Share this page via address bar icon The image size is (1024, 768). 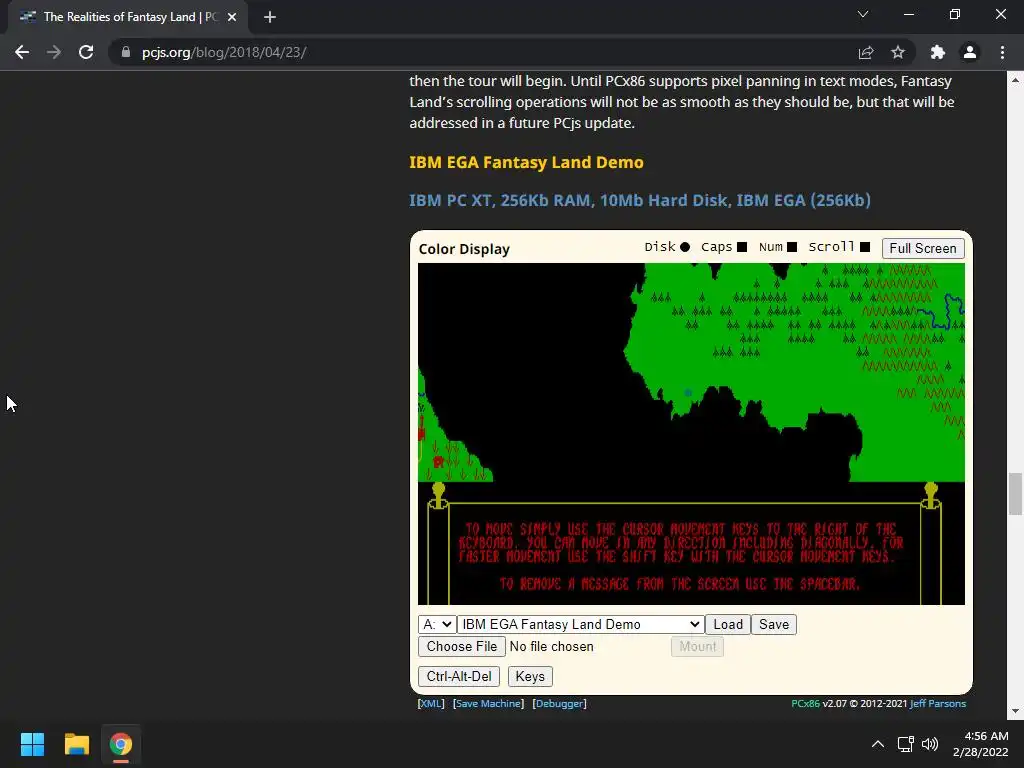pyautogui.click(x=866, y=52)
